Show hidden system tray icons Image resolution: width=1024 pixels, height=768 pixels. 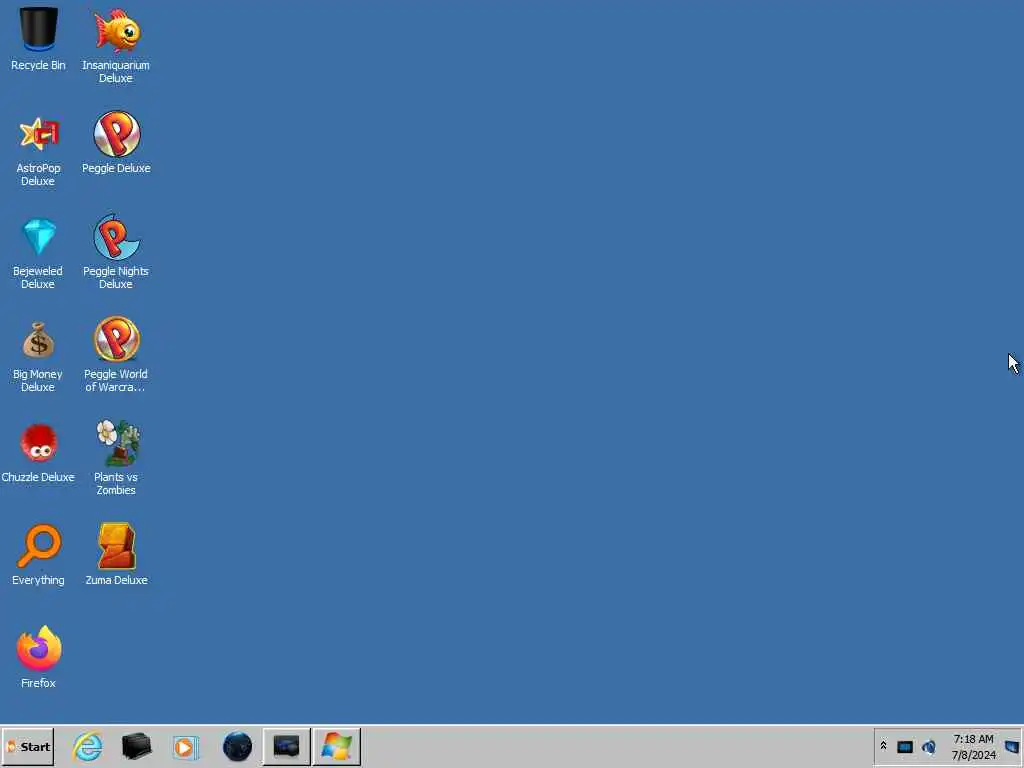click(883, 746)
